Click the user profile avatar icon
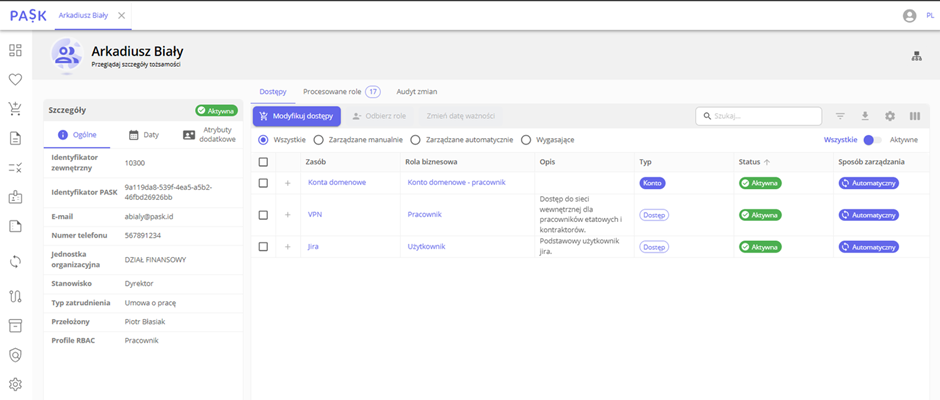 click(909, 16)
